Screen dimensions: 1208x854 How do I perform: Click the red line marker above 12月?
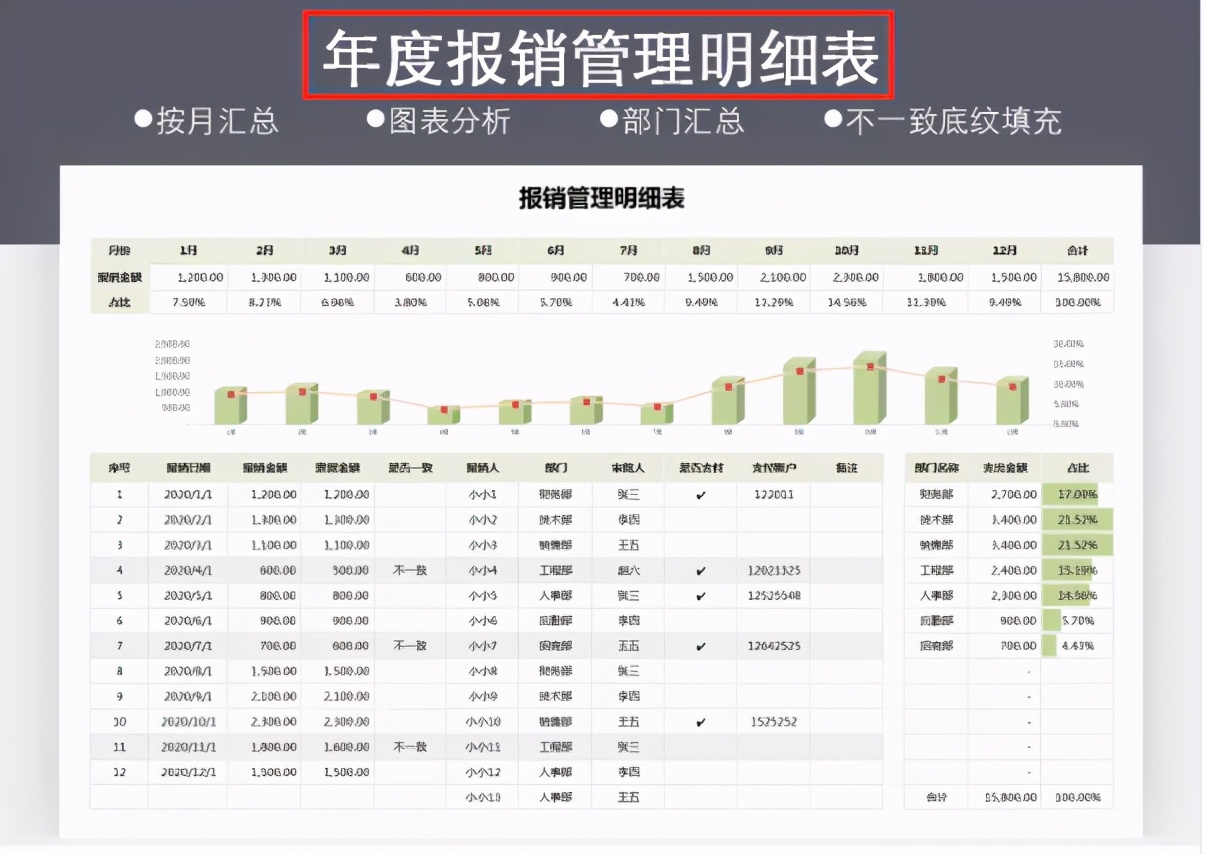click(x=1011, y=384)
